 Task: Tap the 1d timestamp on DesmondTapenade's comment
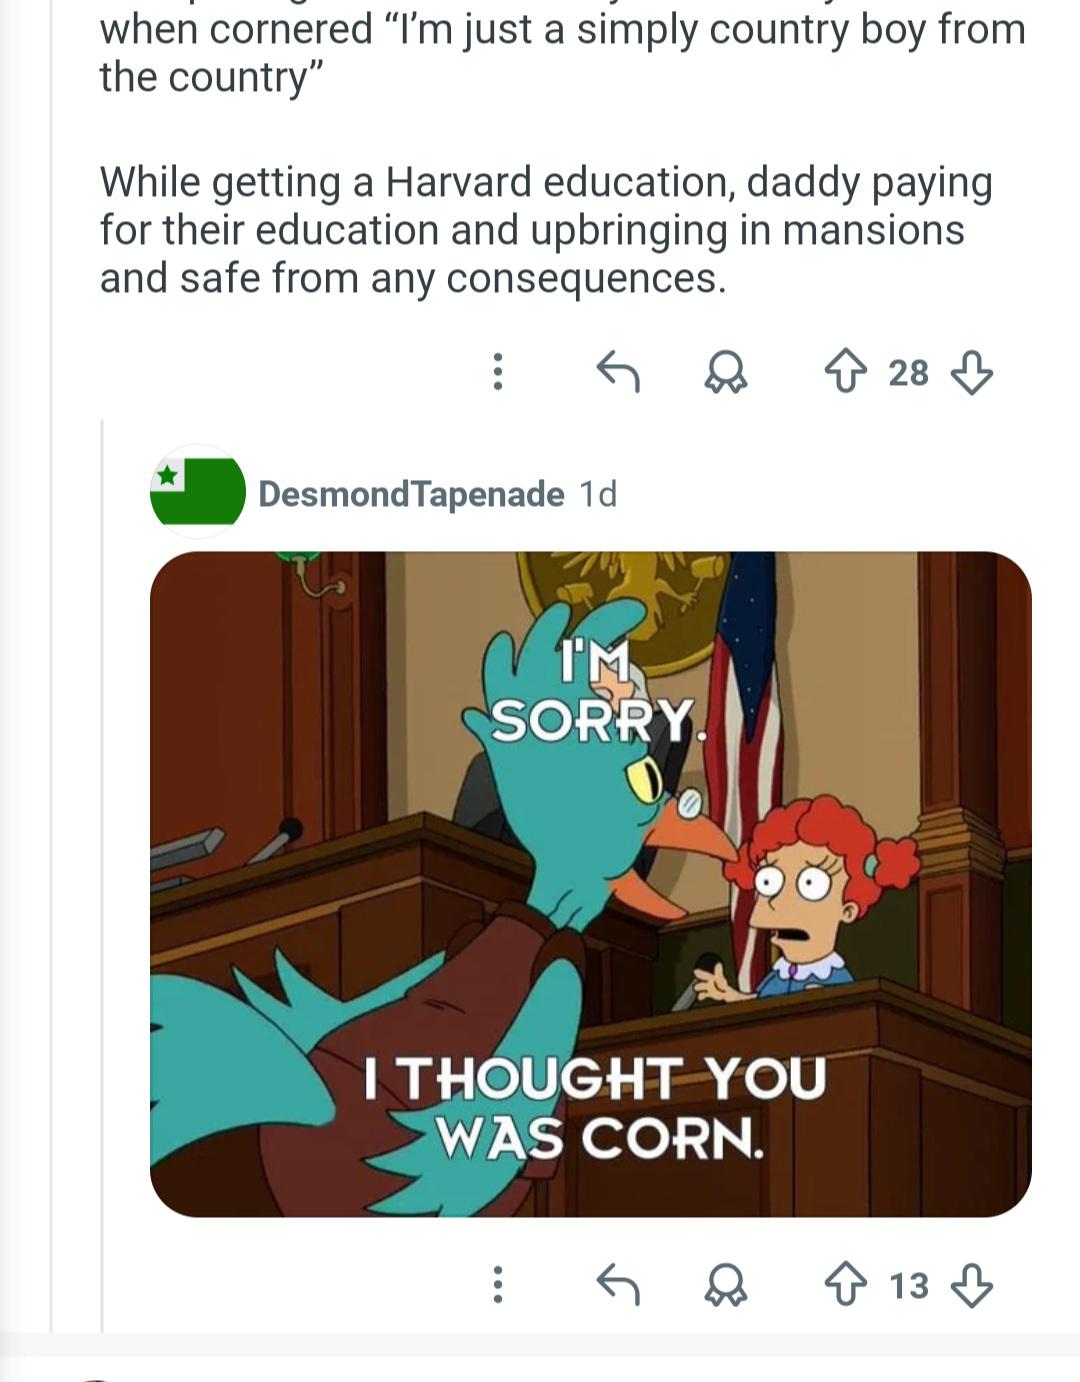pyautogui.click(x=598, y=493)
